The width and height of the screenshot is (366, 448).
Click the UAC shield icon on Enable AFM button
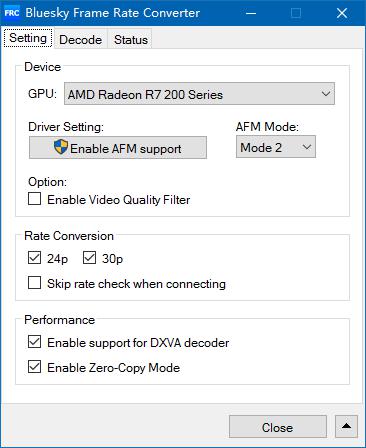pyautogui.click(x=61, y=147)
